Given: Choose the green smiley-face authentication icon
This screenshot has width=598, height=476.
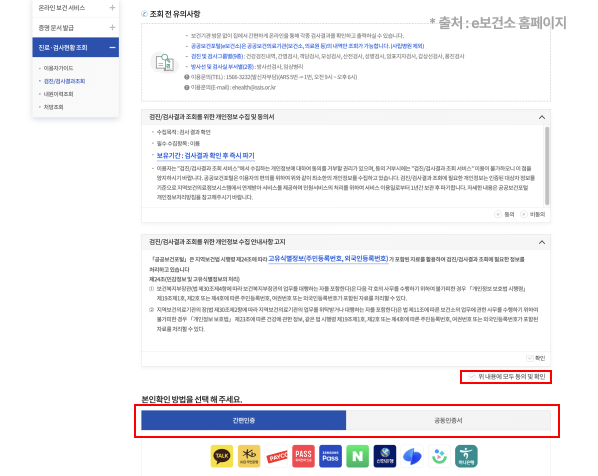Looking at the screenshot, I should click(439, 456).
